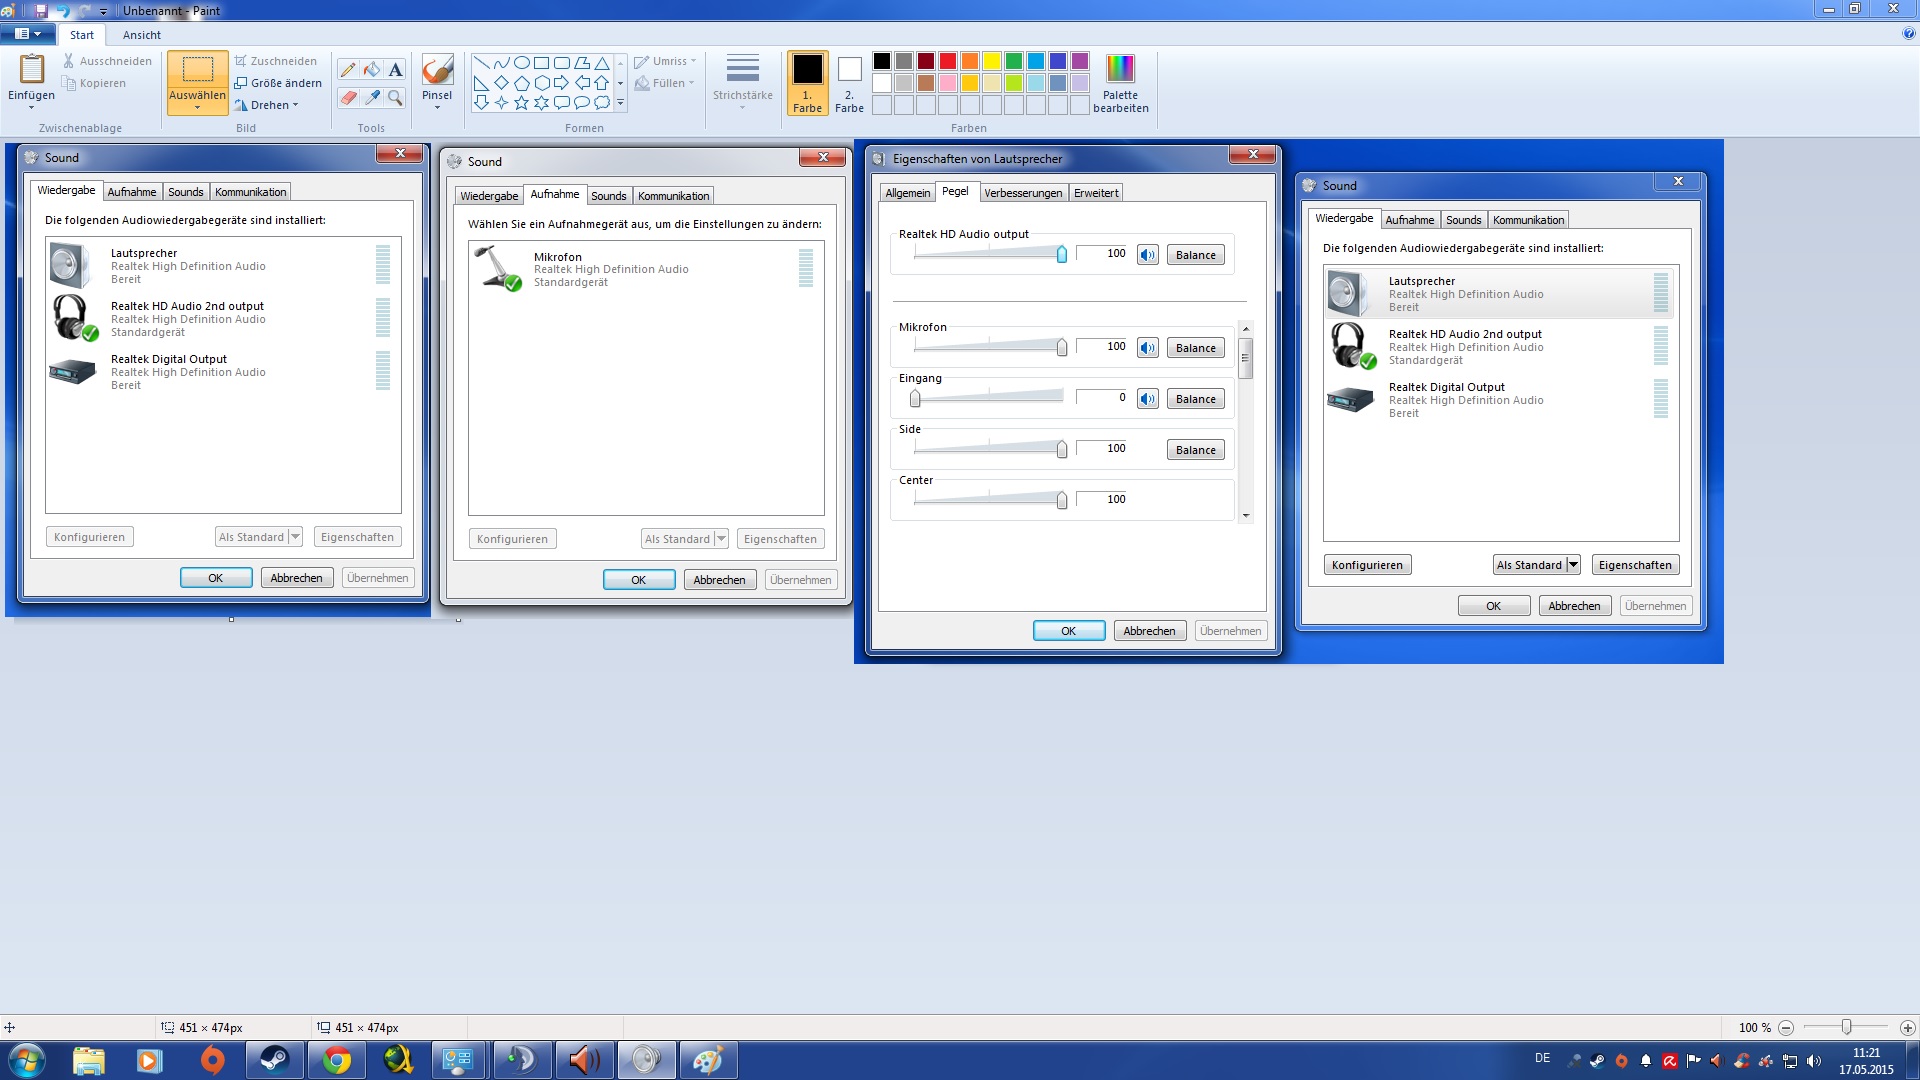This screenshot has width=1920, height=1080.
Task: Expand the Drehen rotate dropdown
Action: (295, 105)
